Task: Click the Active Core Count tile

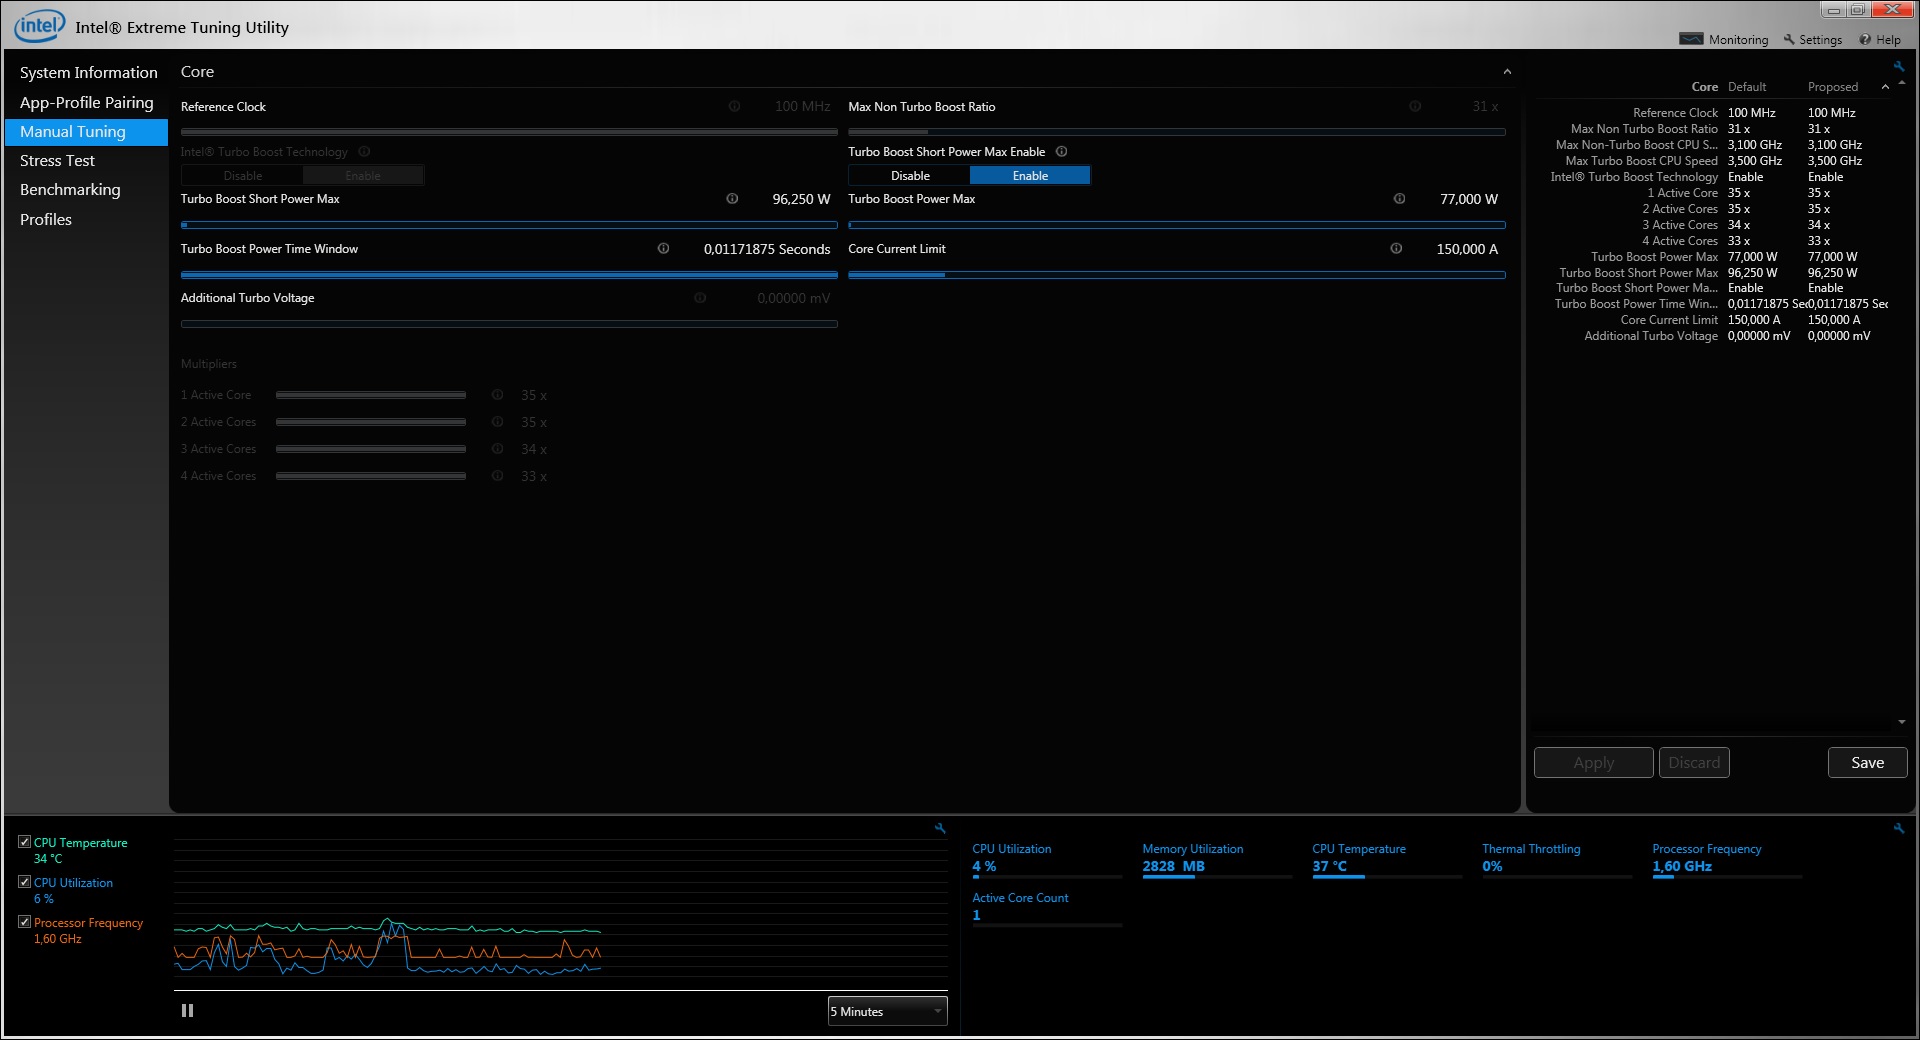Action: tap(1047, 908)
